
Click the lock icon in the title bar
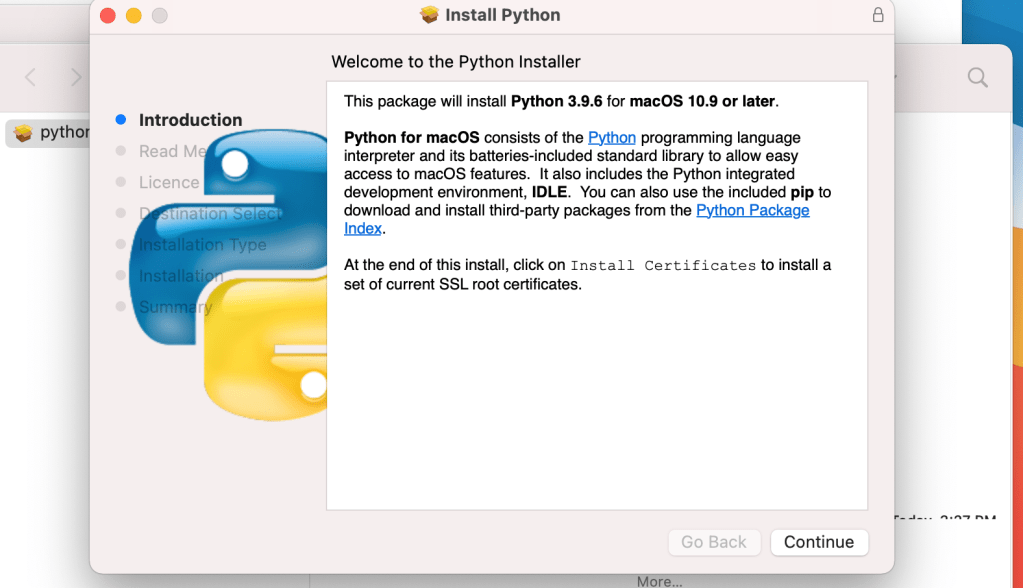[877, 15]
